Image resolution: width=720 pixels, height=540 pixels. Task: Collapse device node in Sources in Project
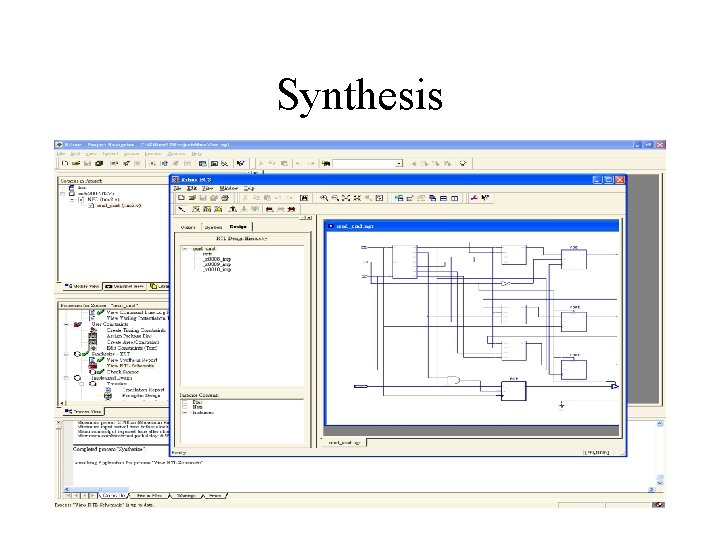click(62, 194)
